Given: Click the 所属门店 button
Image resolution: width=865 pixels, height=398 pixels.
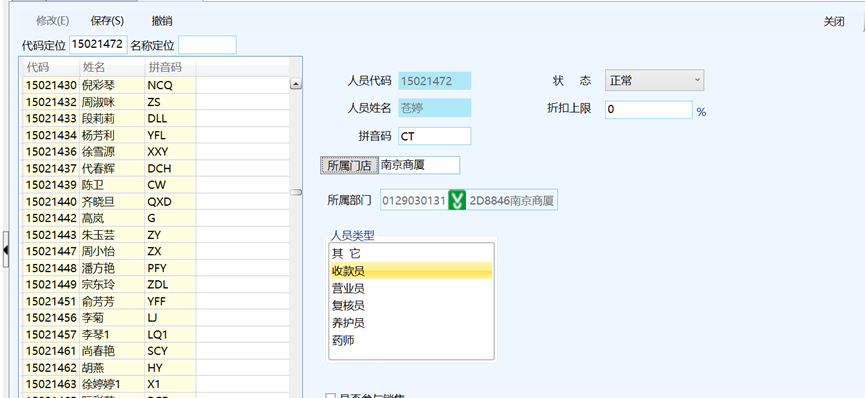Looking at the screenshot, I should tap(349, 165).
